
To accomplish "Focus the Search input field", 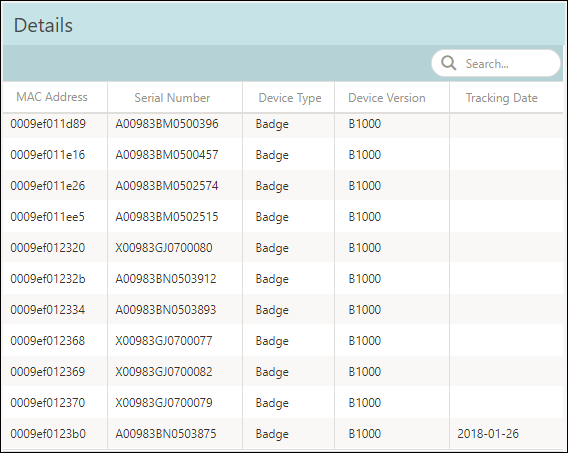I will [496, 63].
